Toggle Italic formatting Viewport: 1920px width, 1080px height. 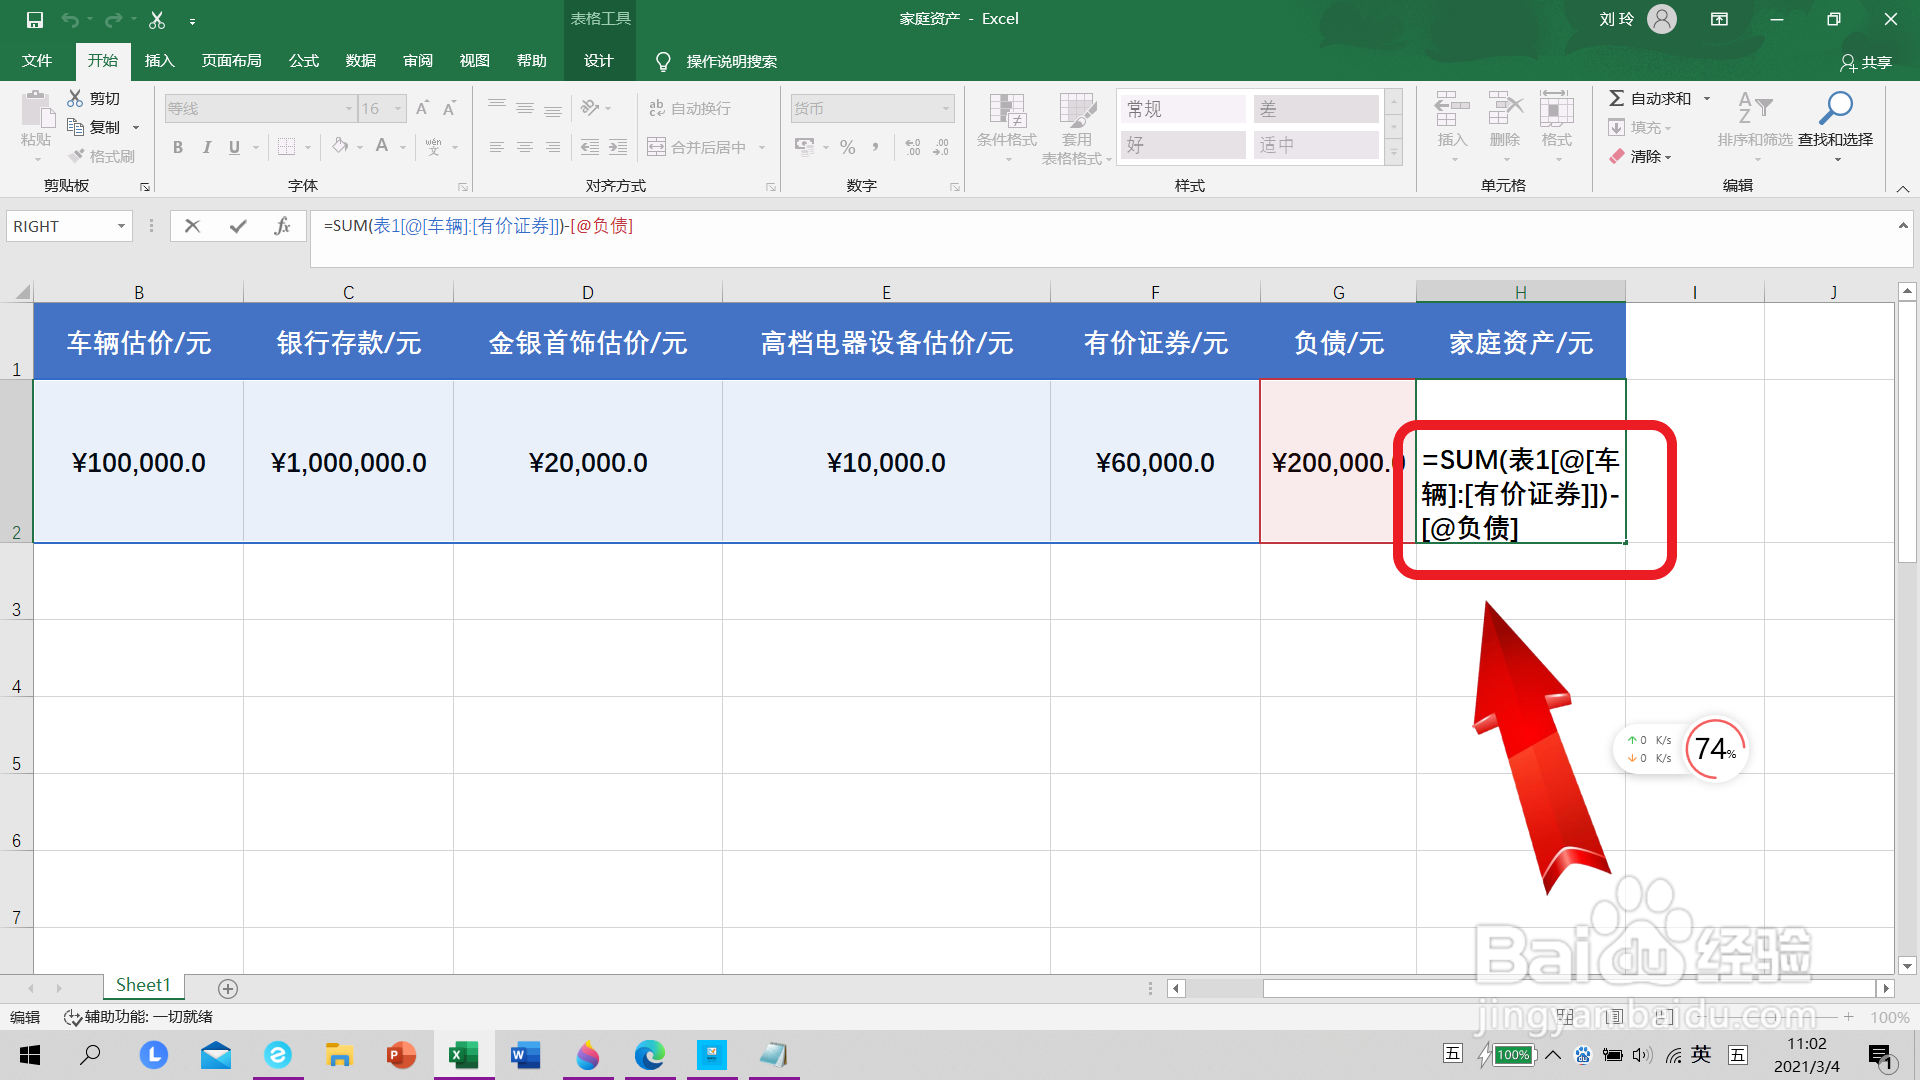click(206, 147)
